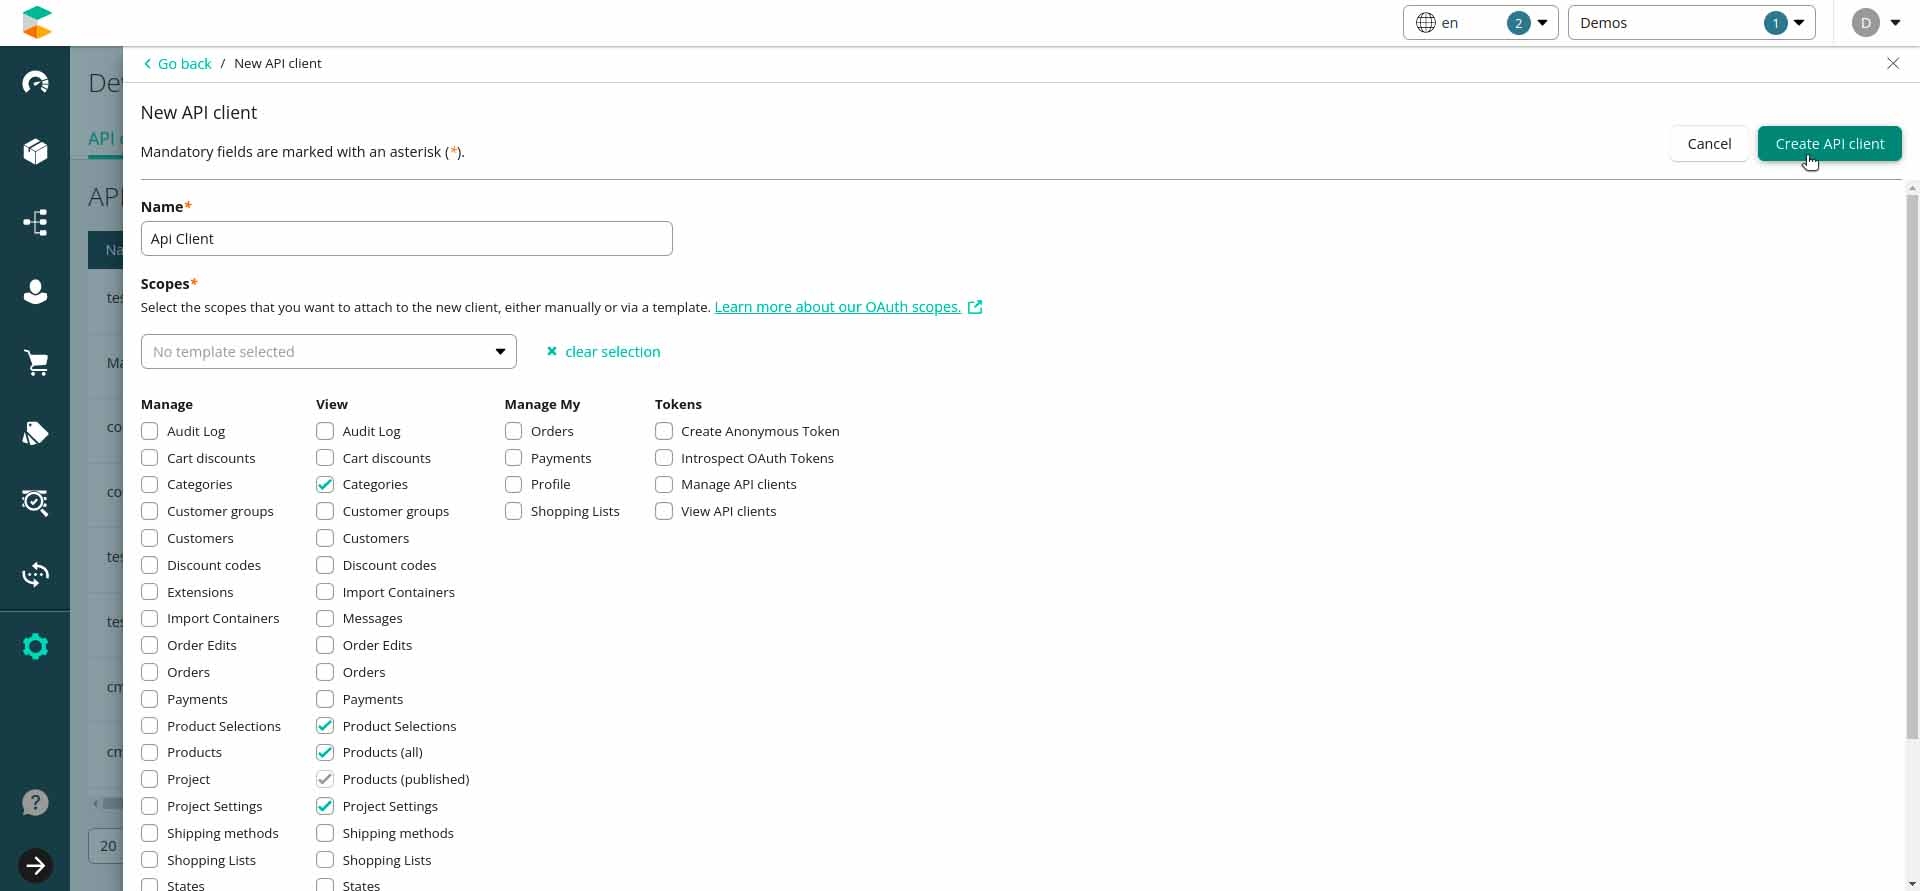Open the Products box icon in sidebar
The height and width of the screenshot is (891, 1920).
point(35,151)
